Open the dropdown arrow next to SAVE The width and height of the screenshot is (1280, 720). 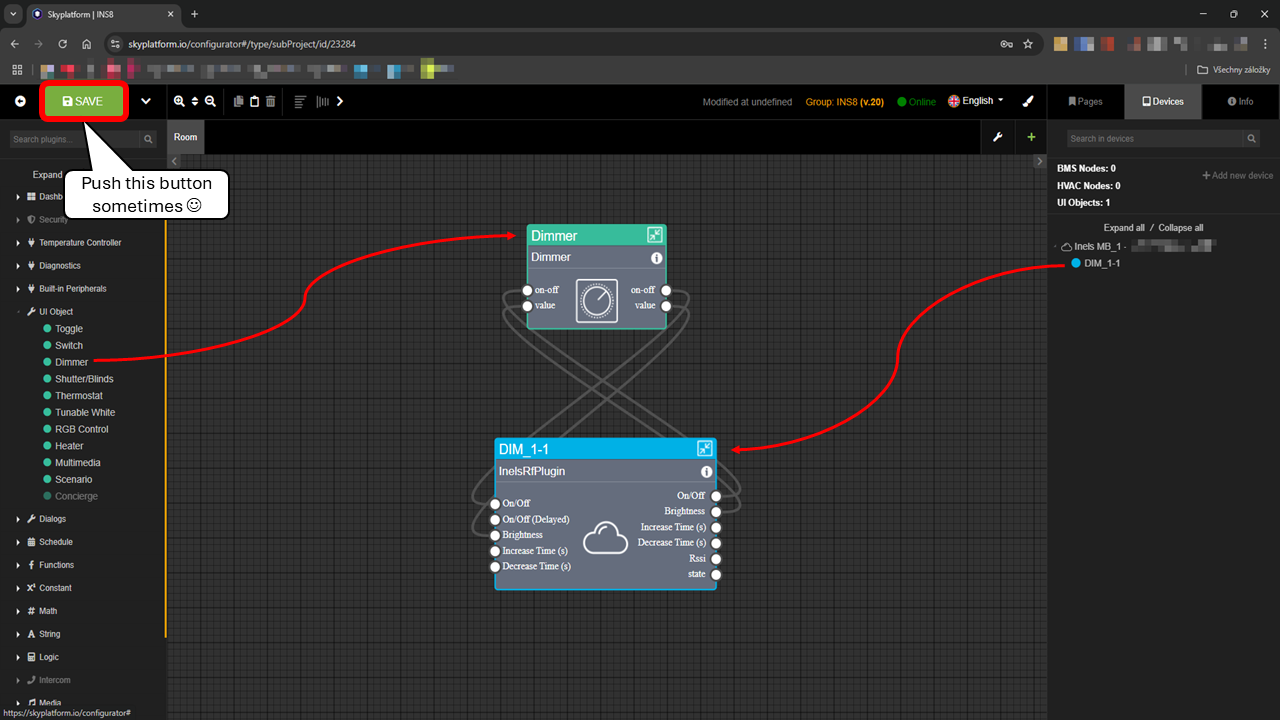tap(146, 101)
